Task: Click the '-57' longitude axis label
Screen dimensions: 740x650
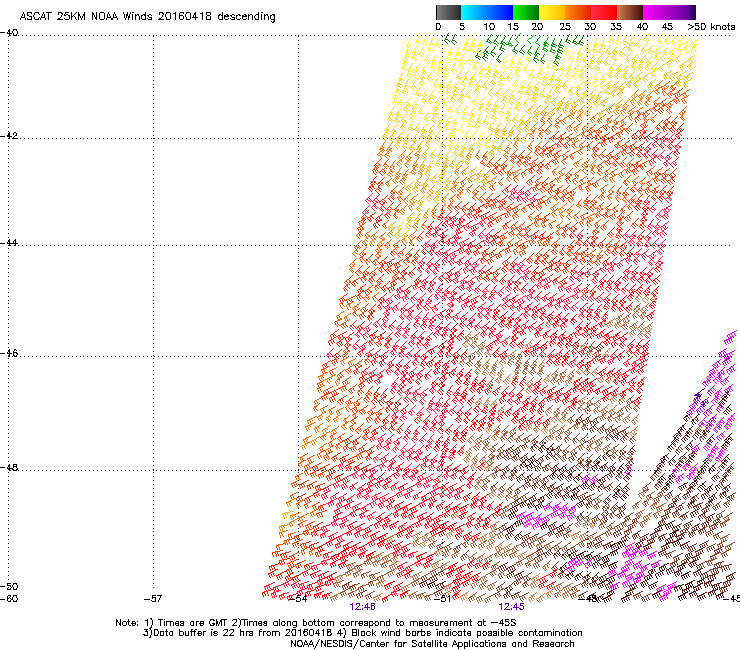Action: 152,599
